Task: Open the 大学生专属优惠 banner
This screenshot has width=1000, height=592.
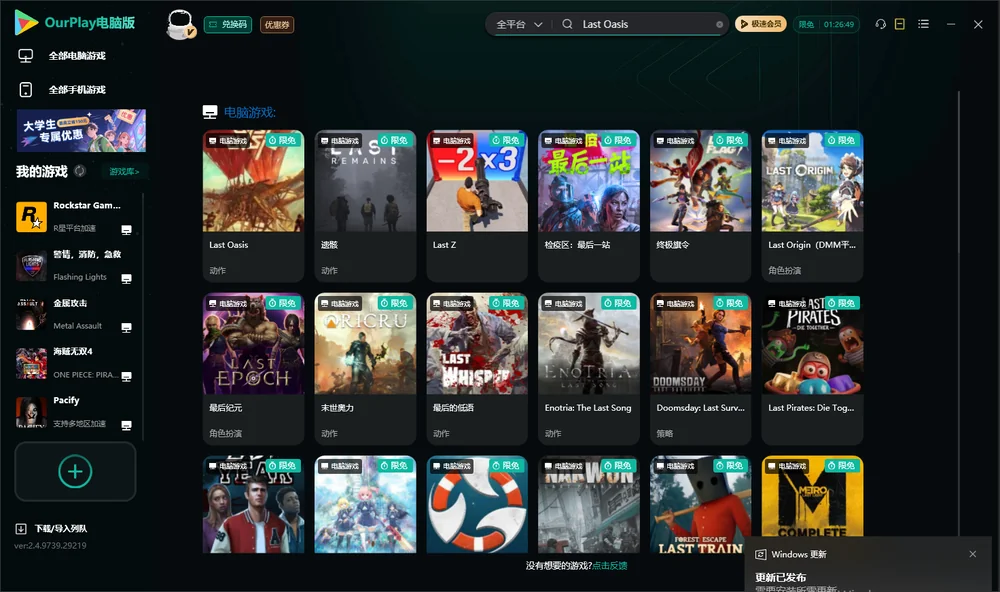Action: (x=81, y=131)
